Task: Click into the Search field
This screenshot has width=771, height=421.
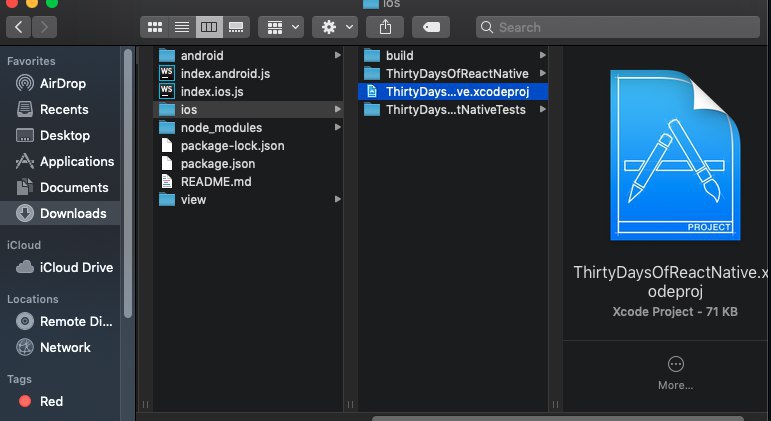Action: tap(618, 27)
